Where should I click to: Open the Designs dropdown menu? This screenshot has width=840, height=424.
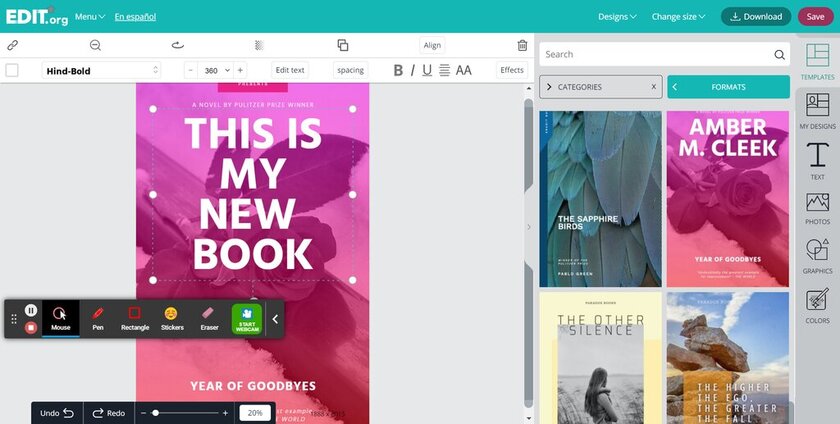618,16
